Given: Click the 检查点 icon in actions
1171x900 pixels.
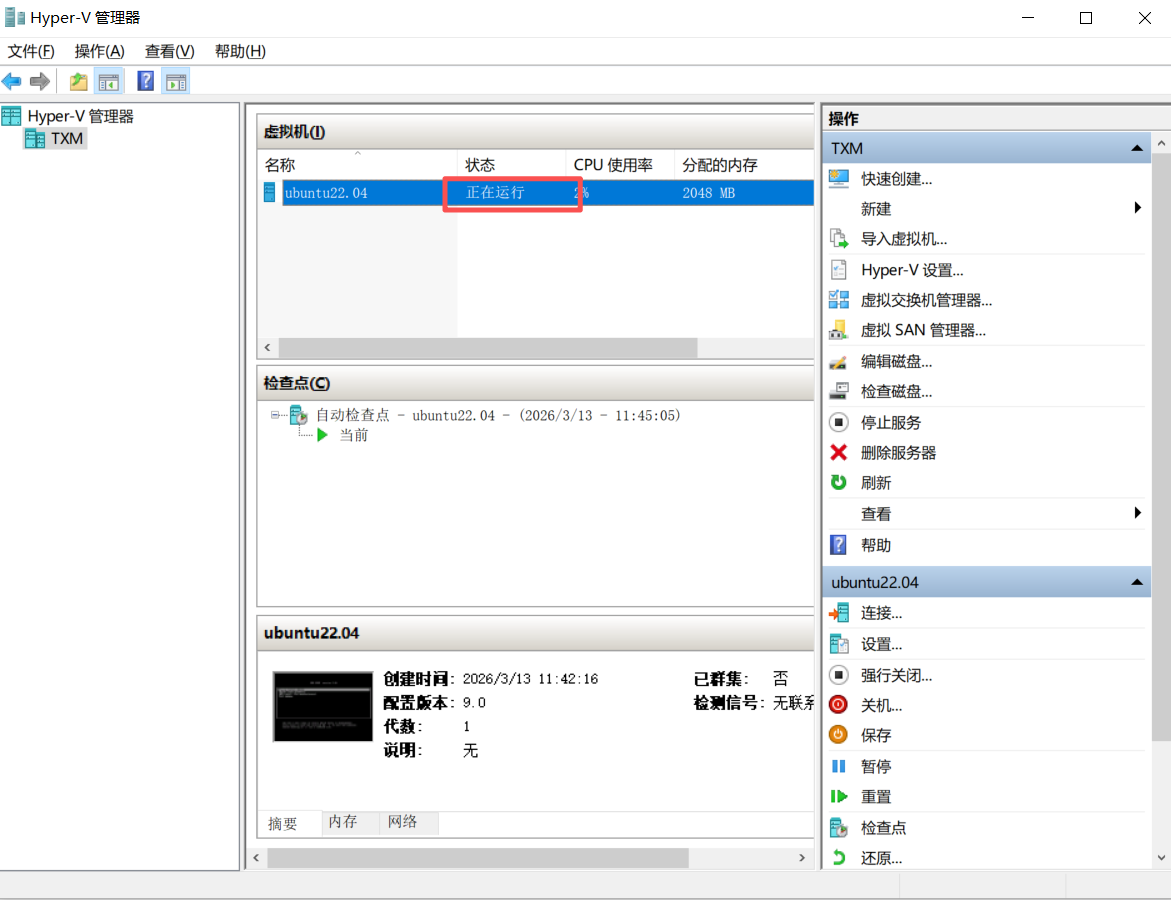Looking at the screenshot, I should (x=839, y=828).
